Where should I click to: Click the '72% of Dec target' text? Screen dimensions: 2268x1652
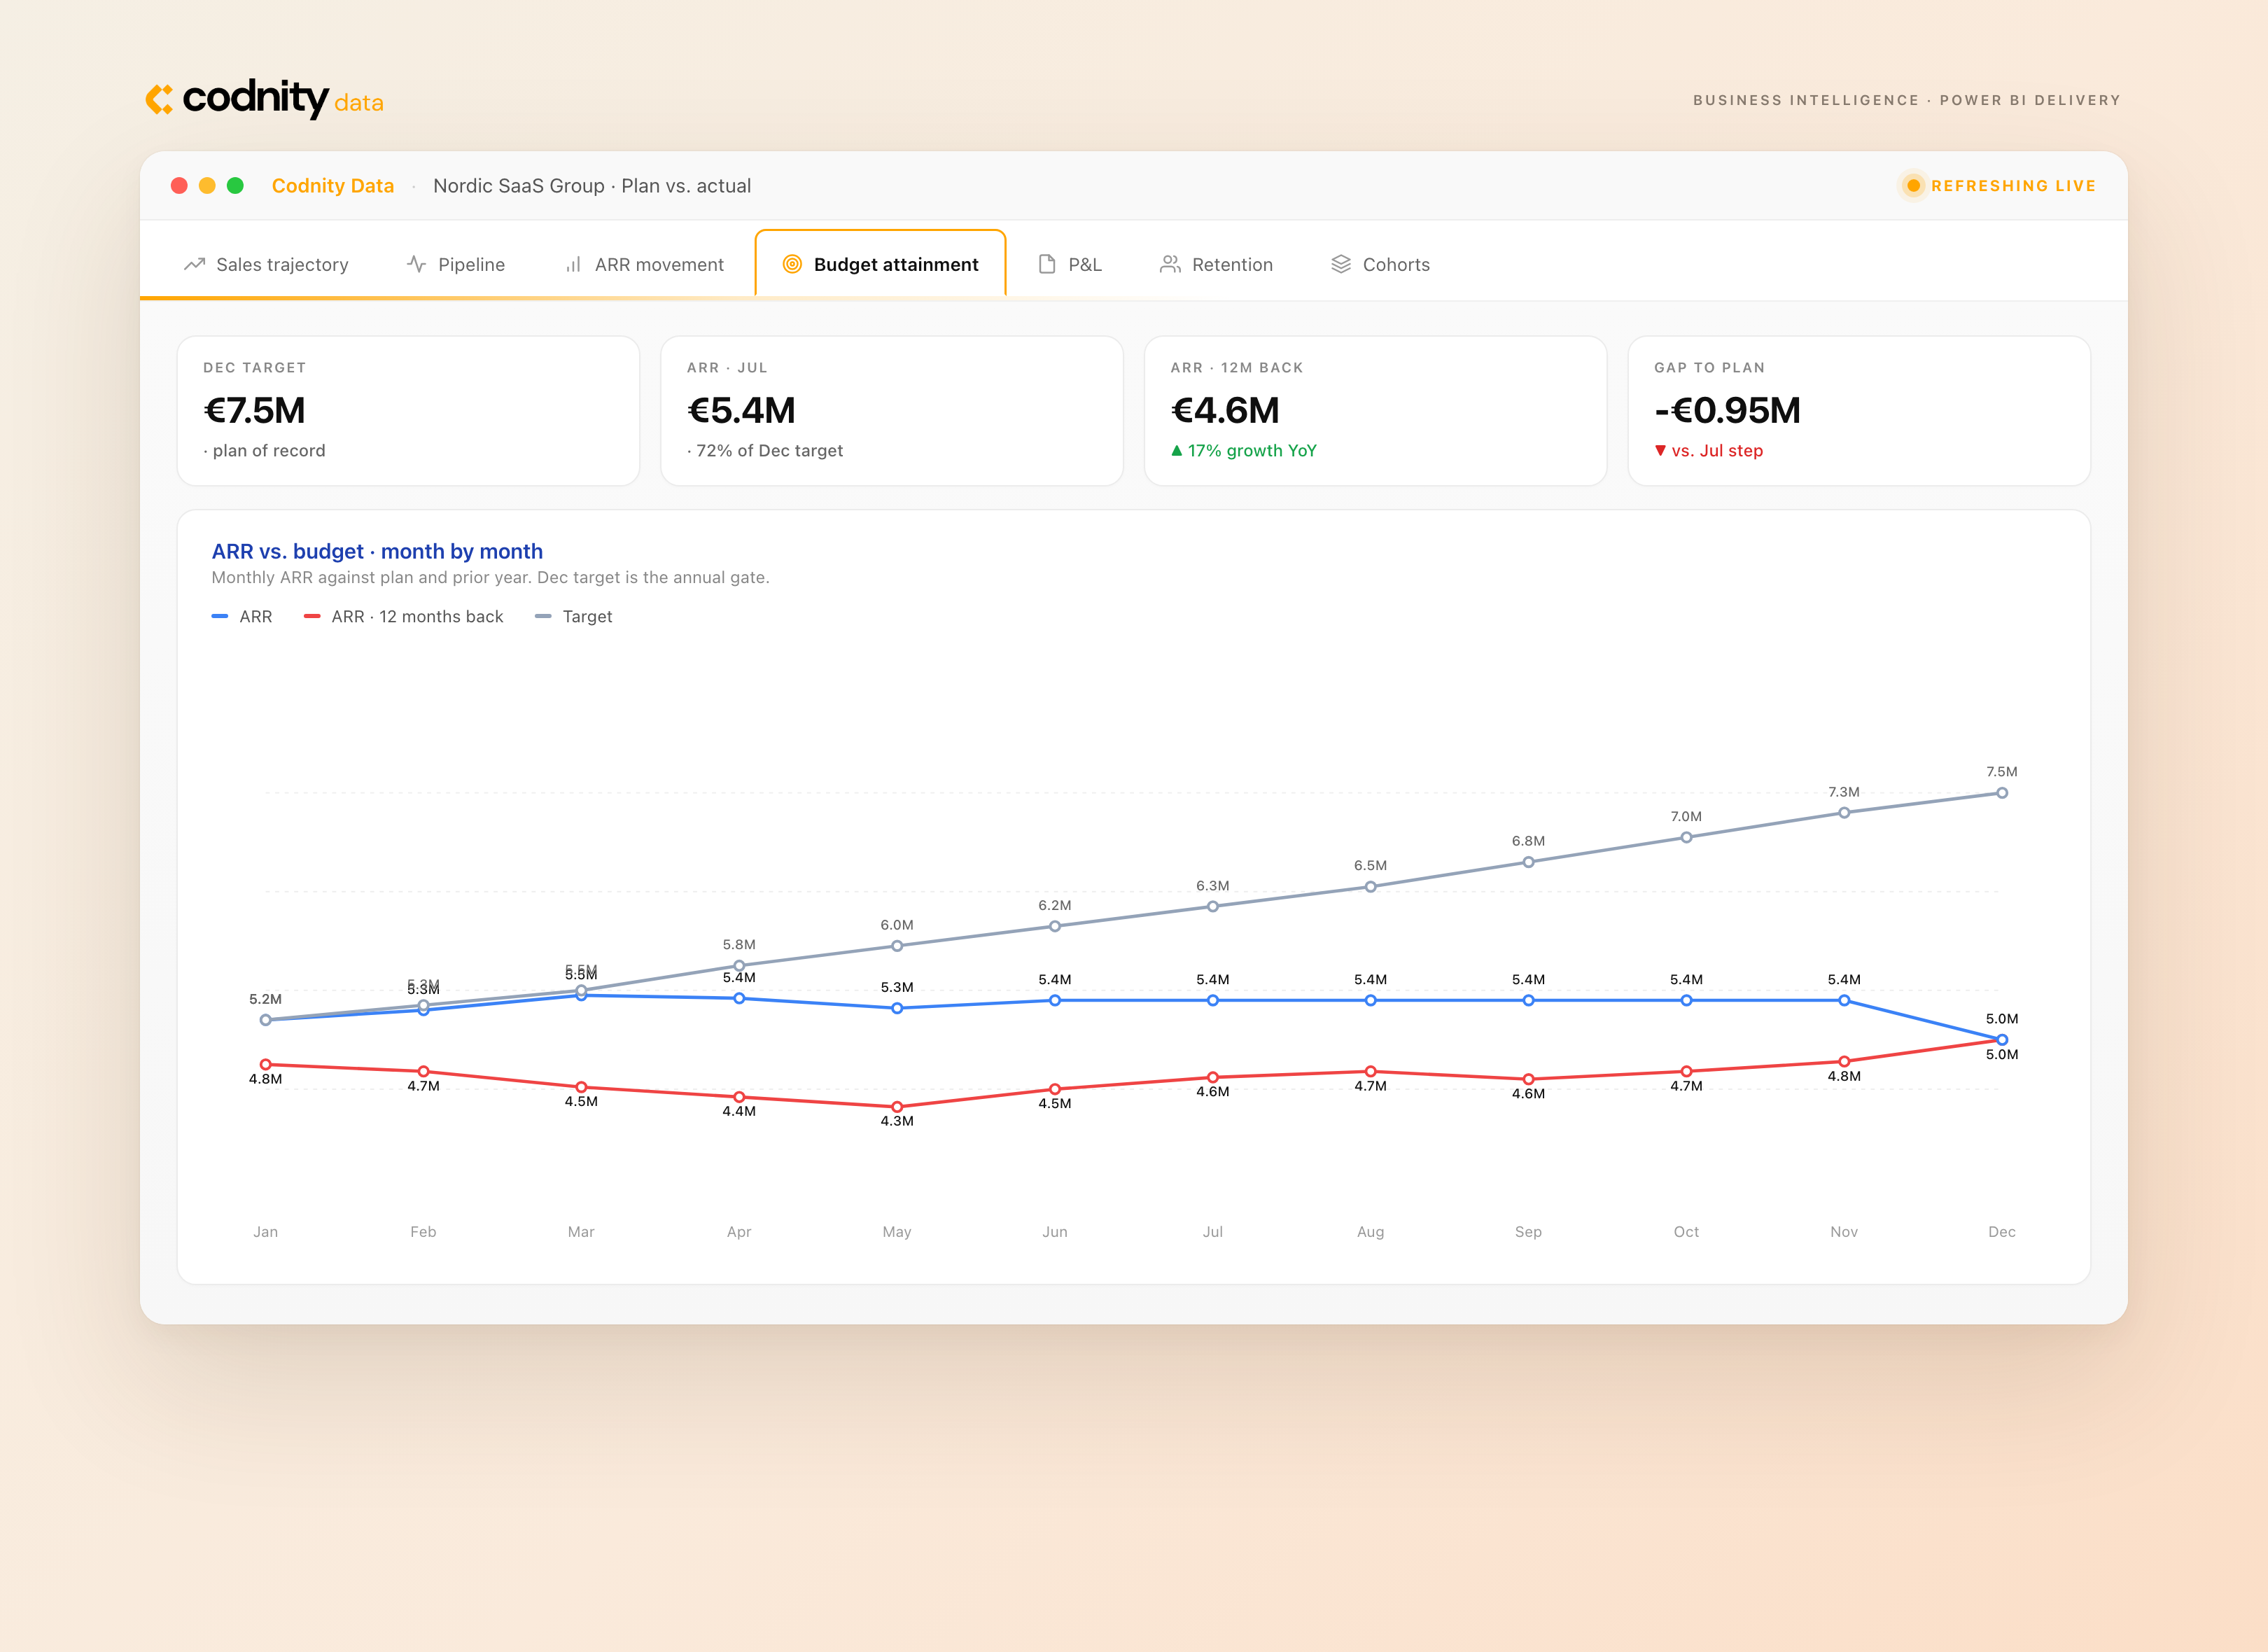click(769, 451)
